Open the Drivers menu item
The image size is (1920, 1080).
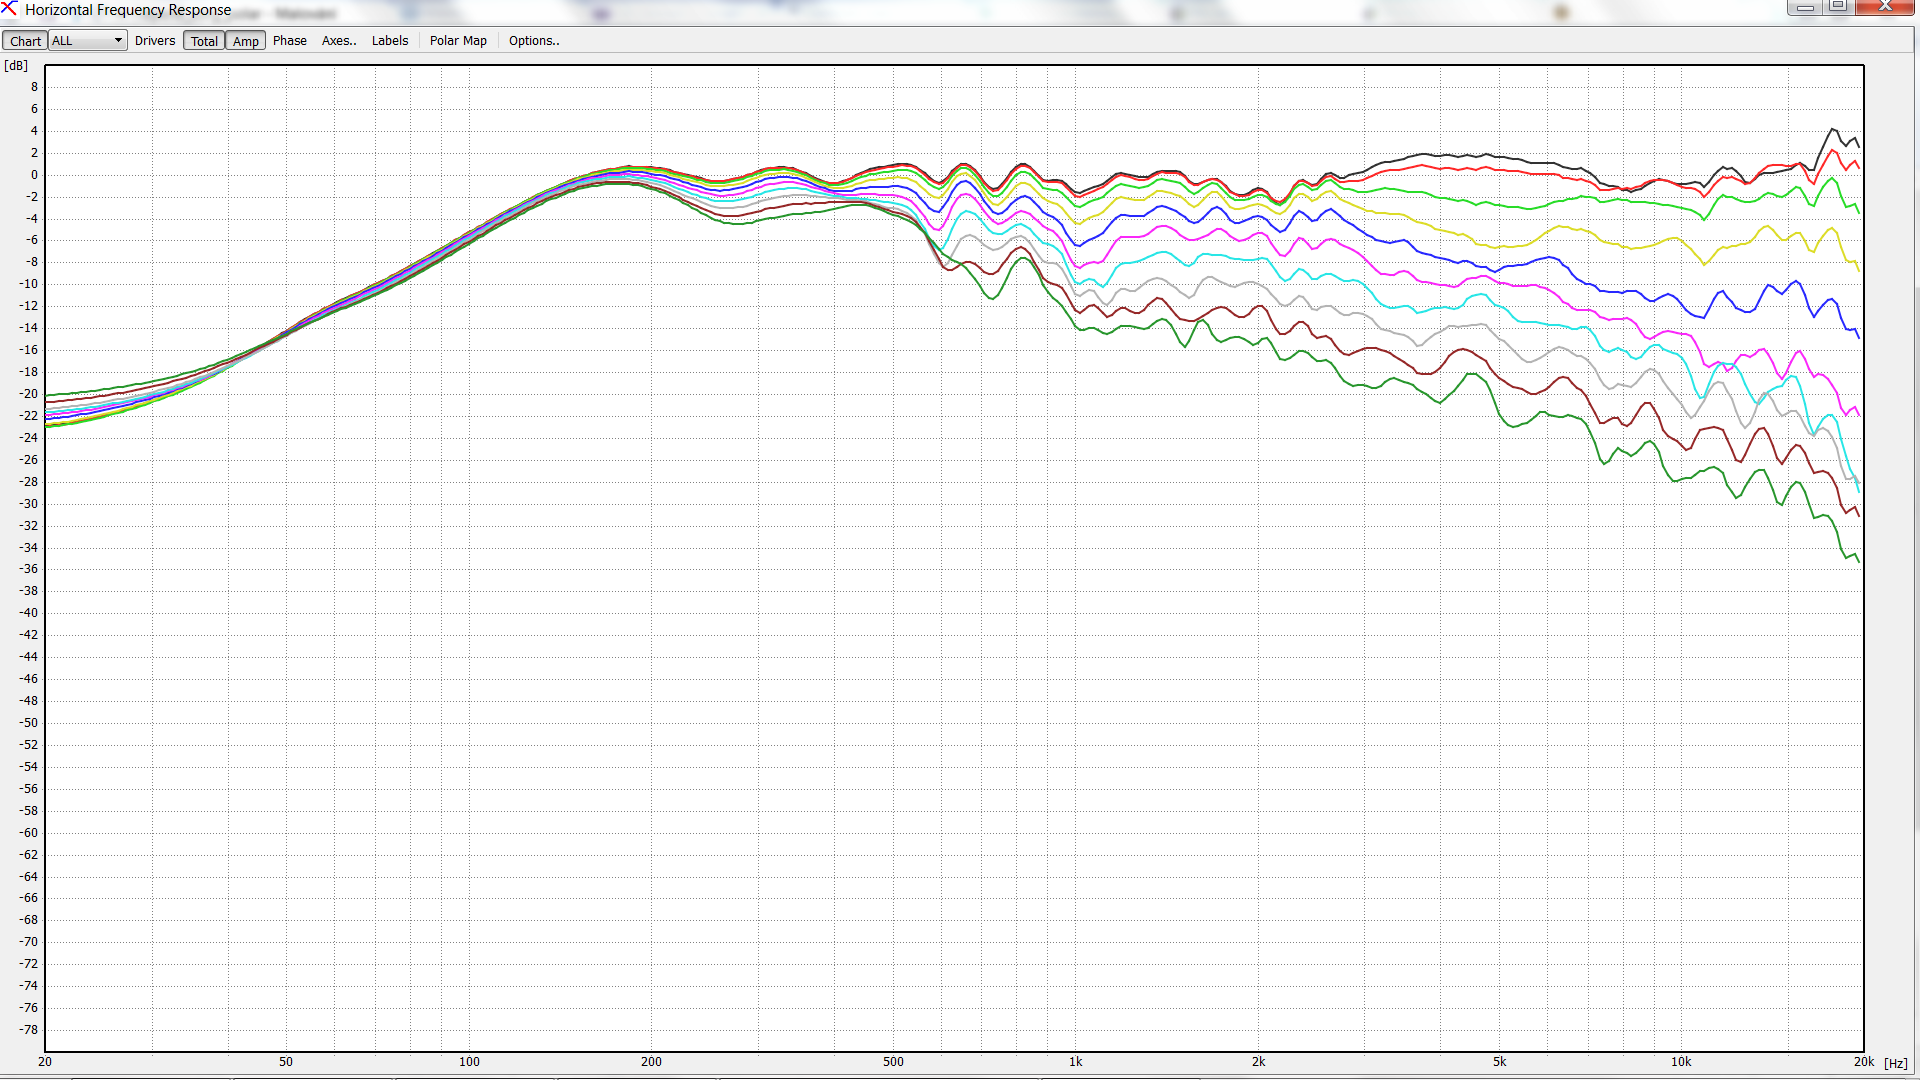(155, 41)
